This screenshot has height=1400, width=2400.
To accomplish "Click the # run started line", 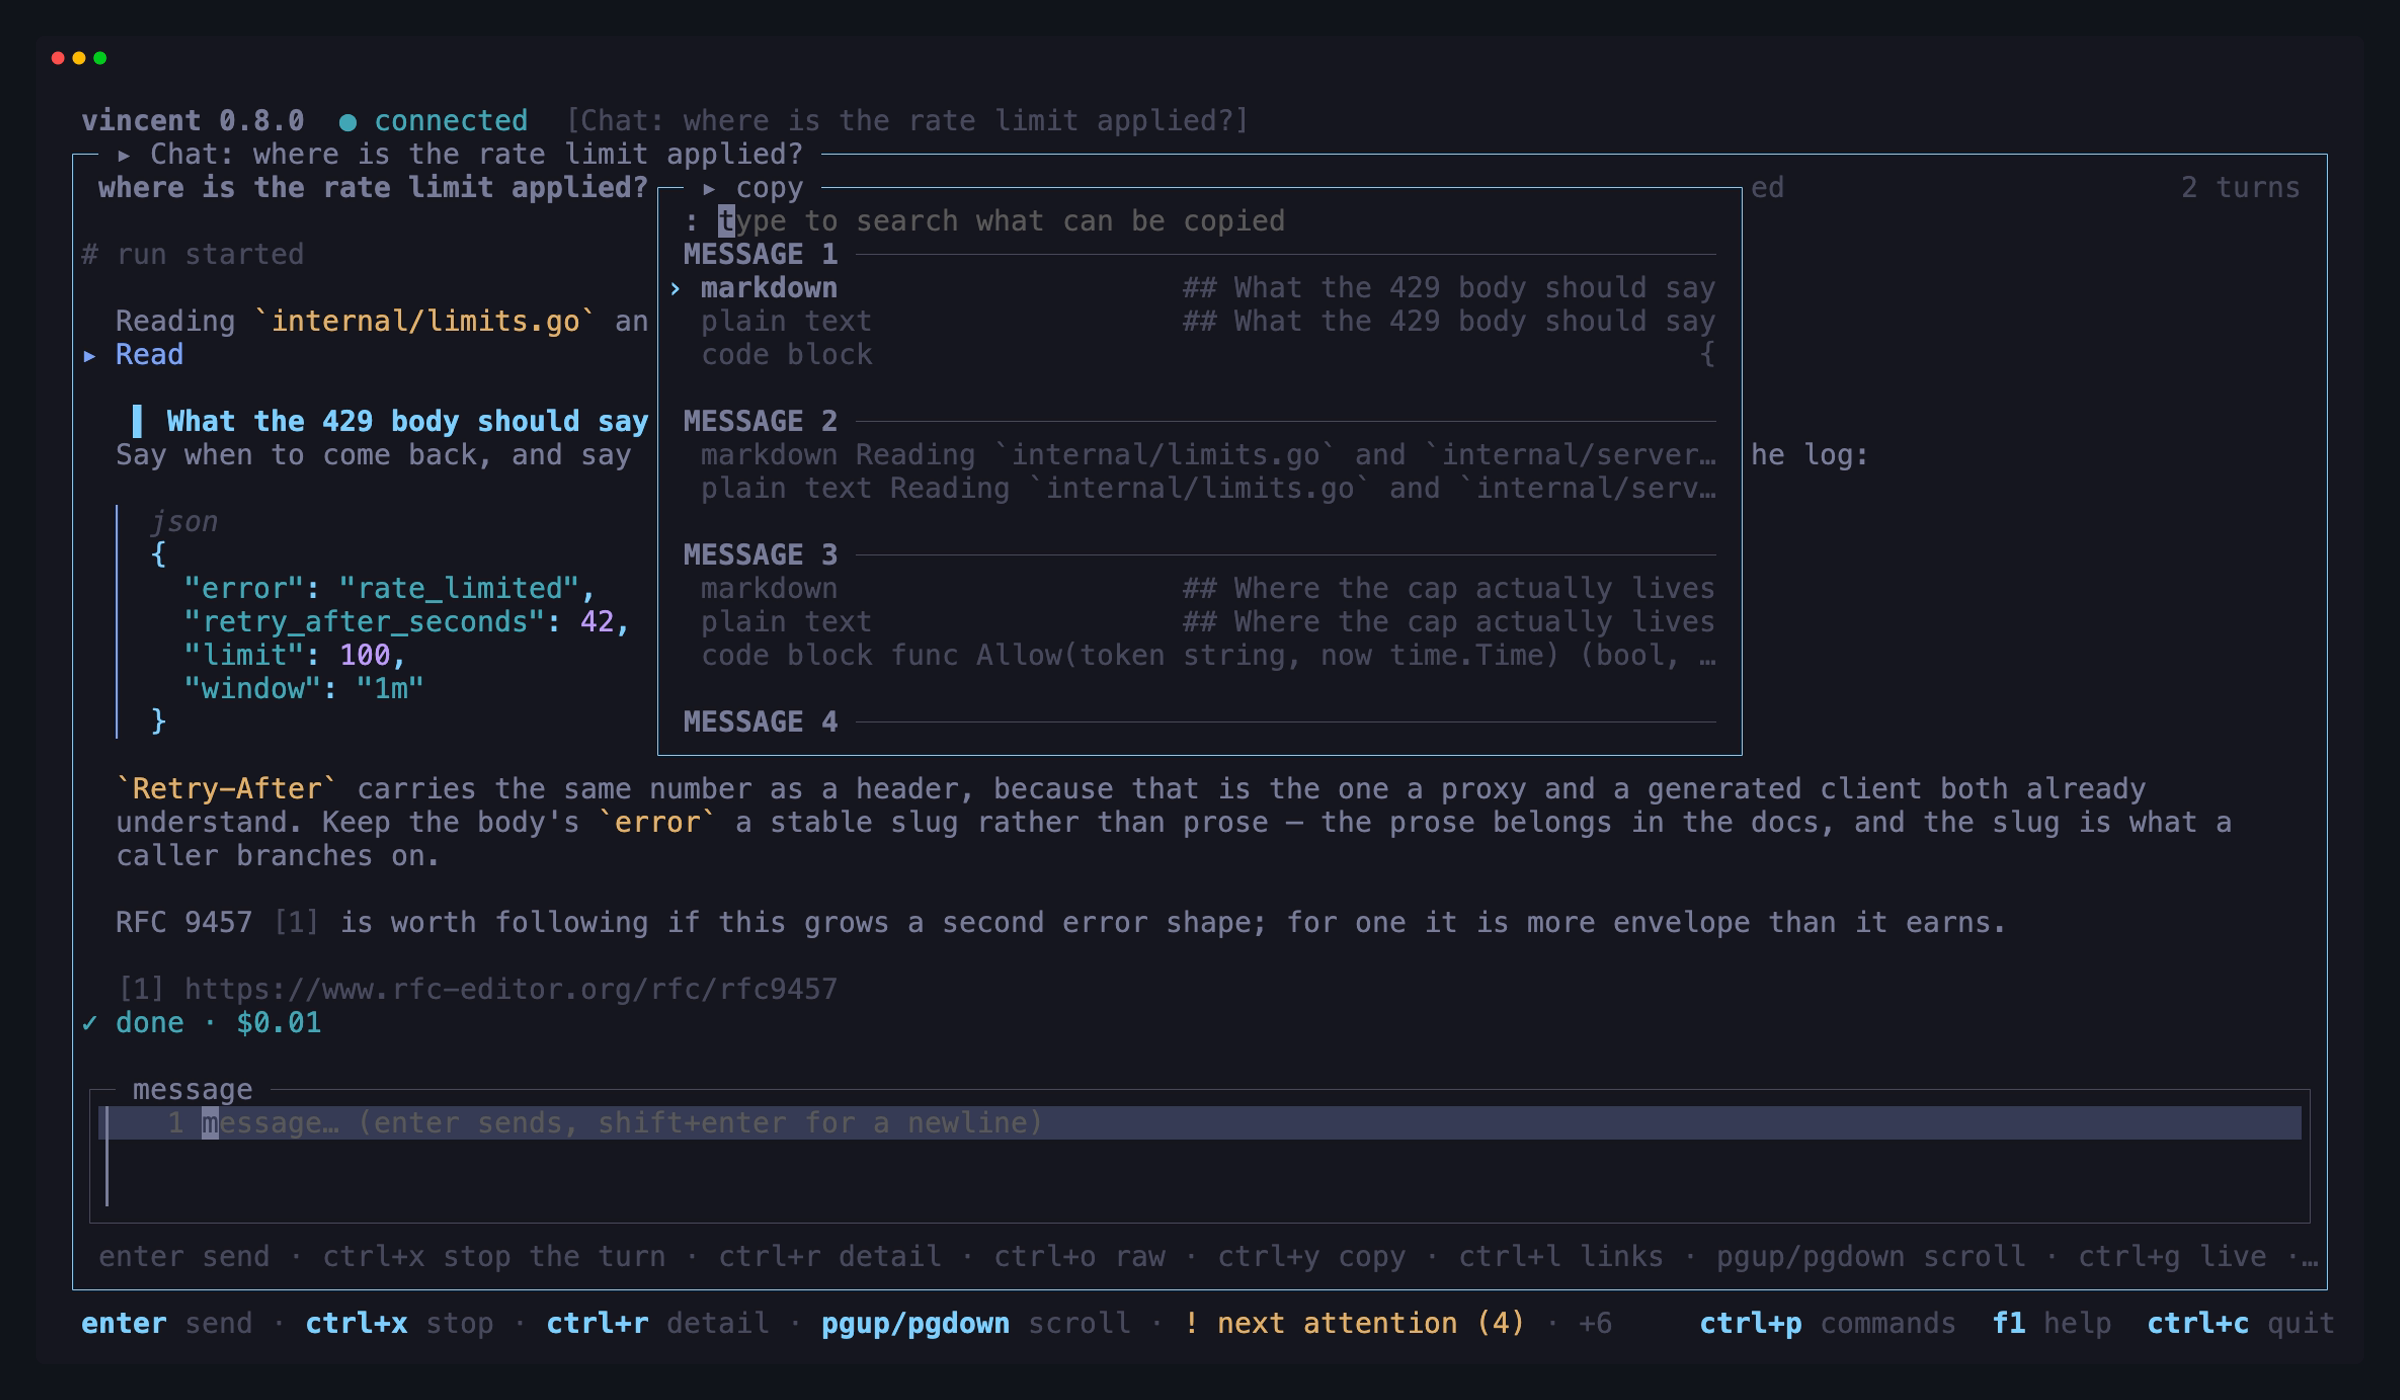I will [x=192, y=255].
